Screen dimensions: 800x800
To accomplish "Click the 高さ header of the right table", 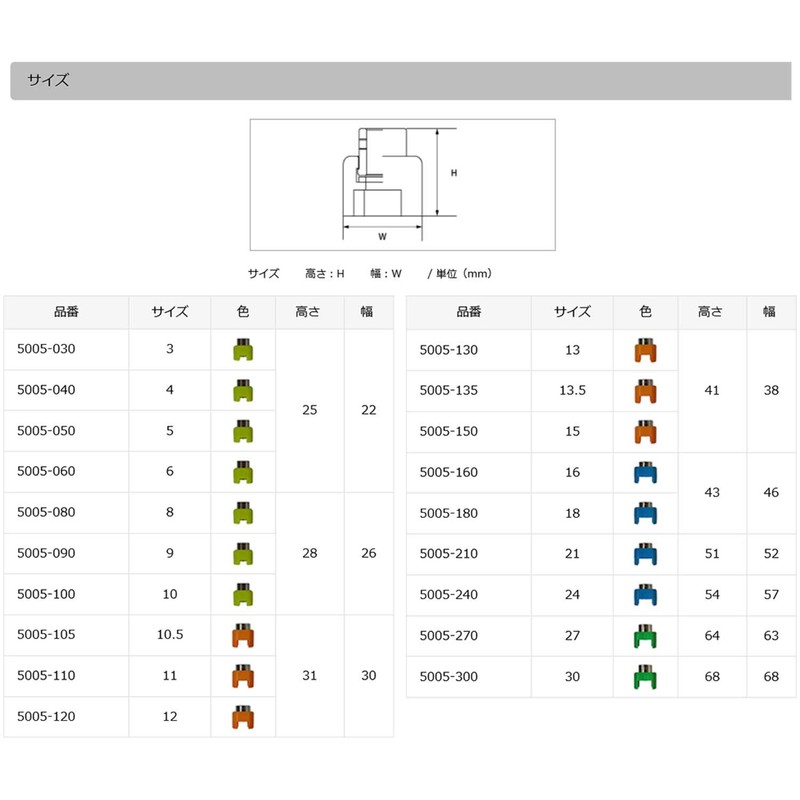I will [711, 312].
